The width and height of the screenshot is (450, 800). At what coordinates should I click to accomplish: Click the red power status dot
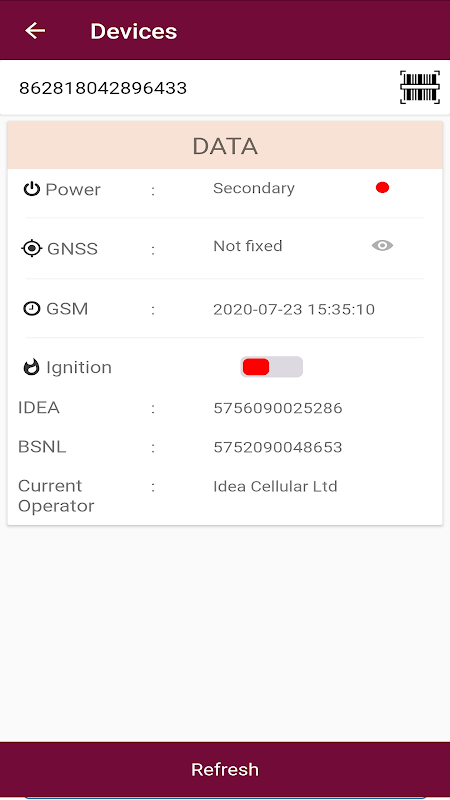[382, 188]
